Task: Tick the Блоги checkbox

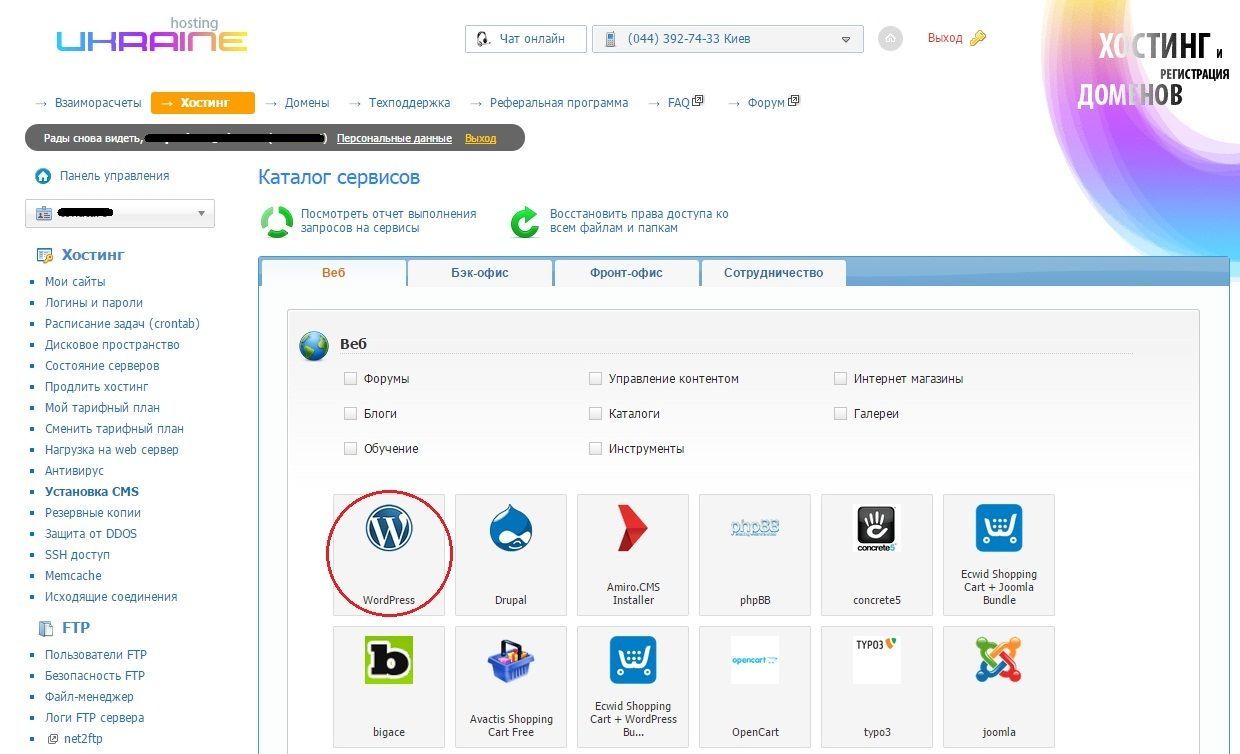Action: click(x=350, y=413)
